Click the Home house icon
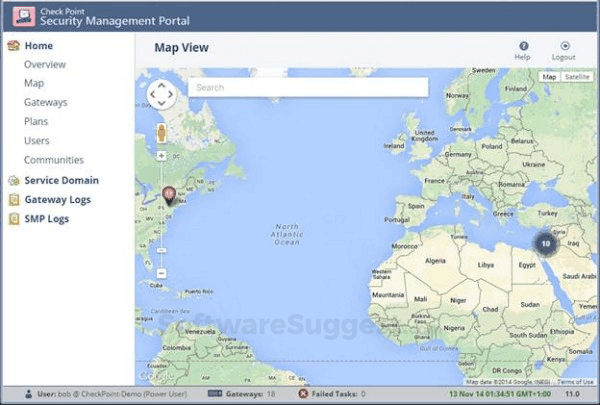The image size is (600, 405). pyautogui.click(x=14, y=46)
